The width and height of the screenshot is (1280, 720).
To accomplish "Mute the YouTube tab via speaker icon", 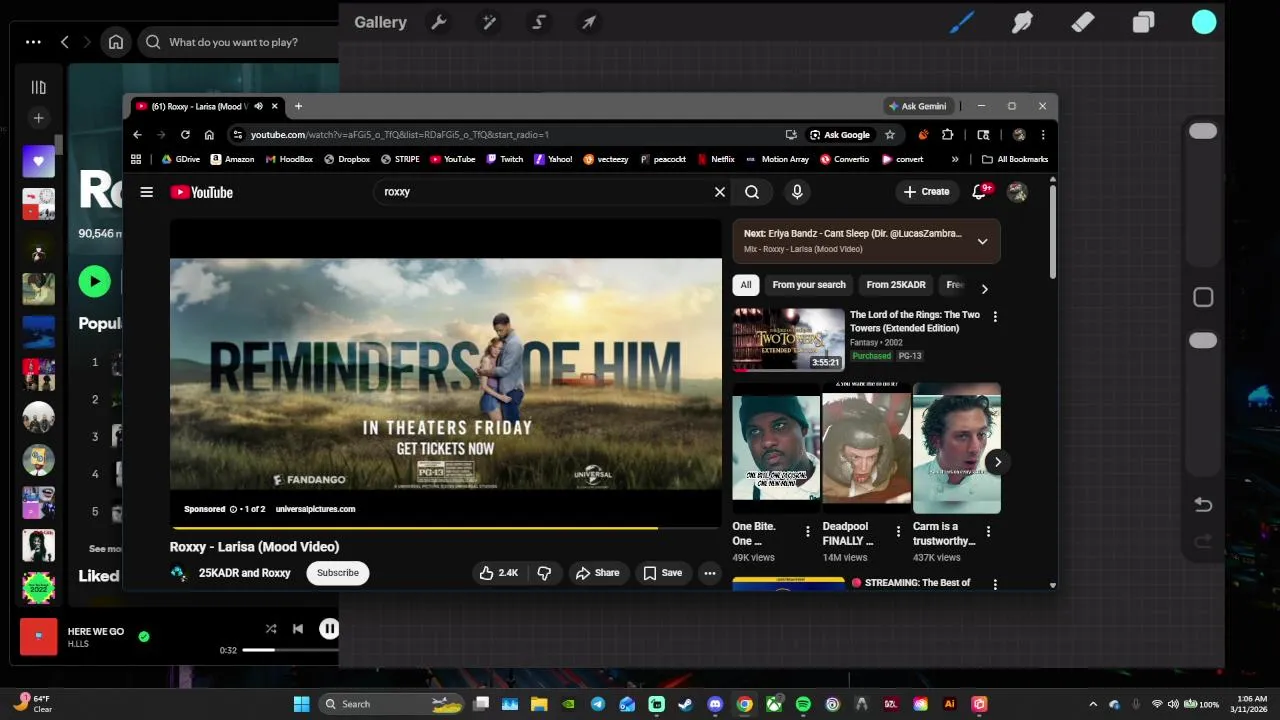I will tap(258, 106).
